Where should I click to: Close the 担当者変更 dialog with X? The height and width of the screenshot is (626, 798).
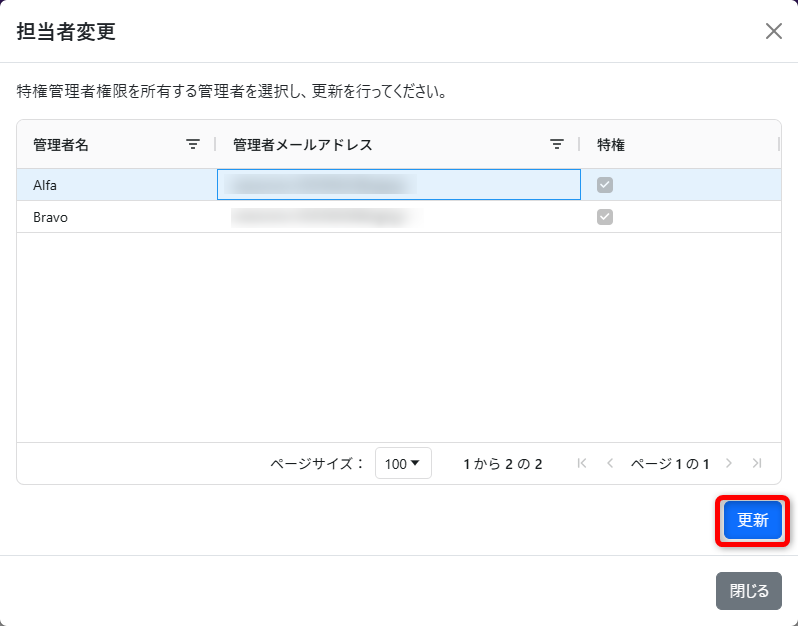click(774, 31)
